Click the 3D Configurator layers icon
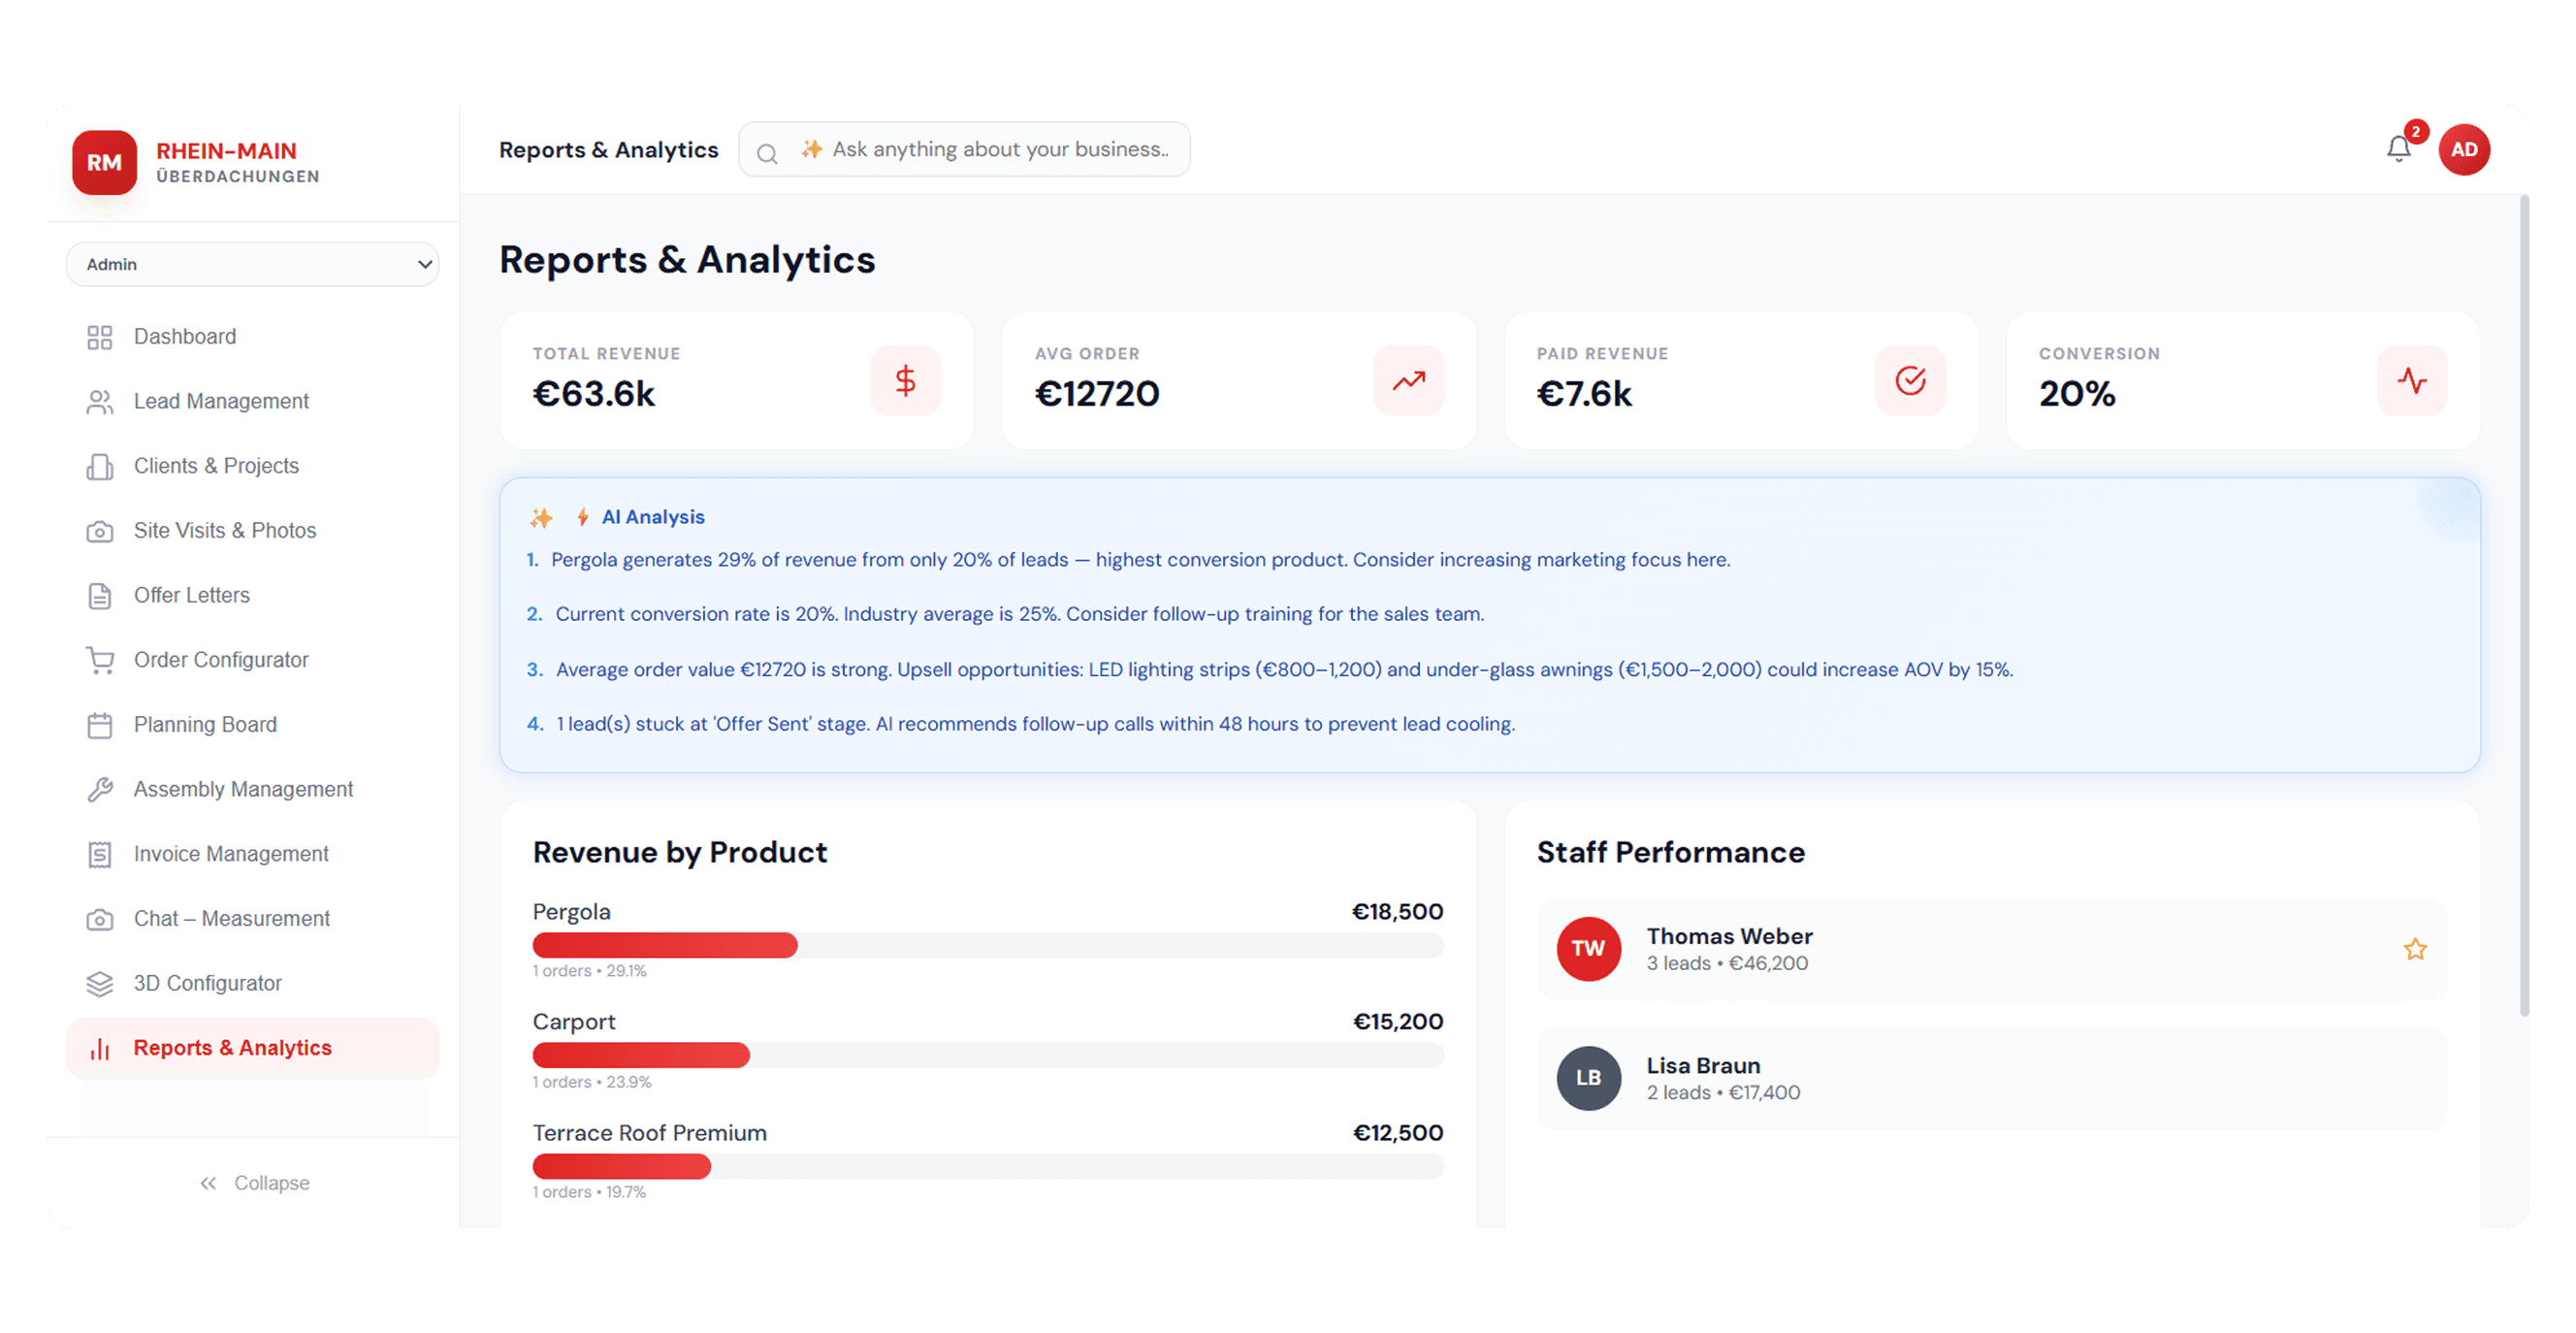Image resolution: width=2576 pixels, height=1333 pixels. click(99, 984)
